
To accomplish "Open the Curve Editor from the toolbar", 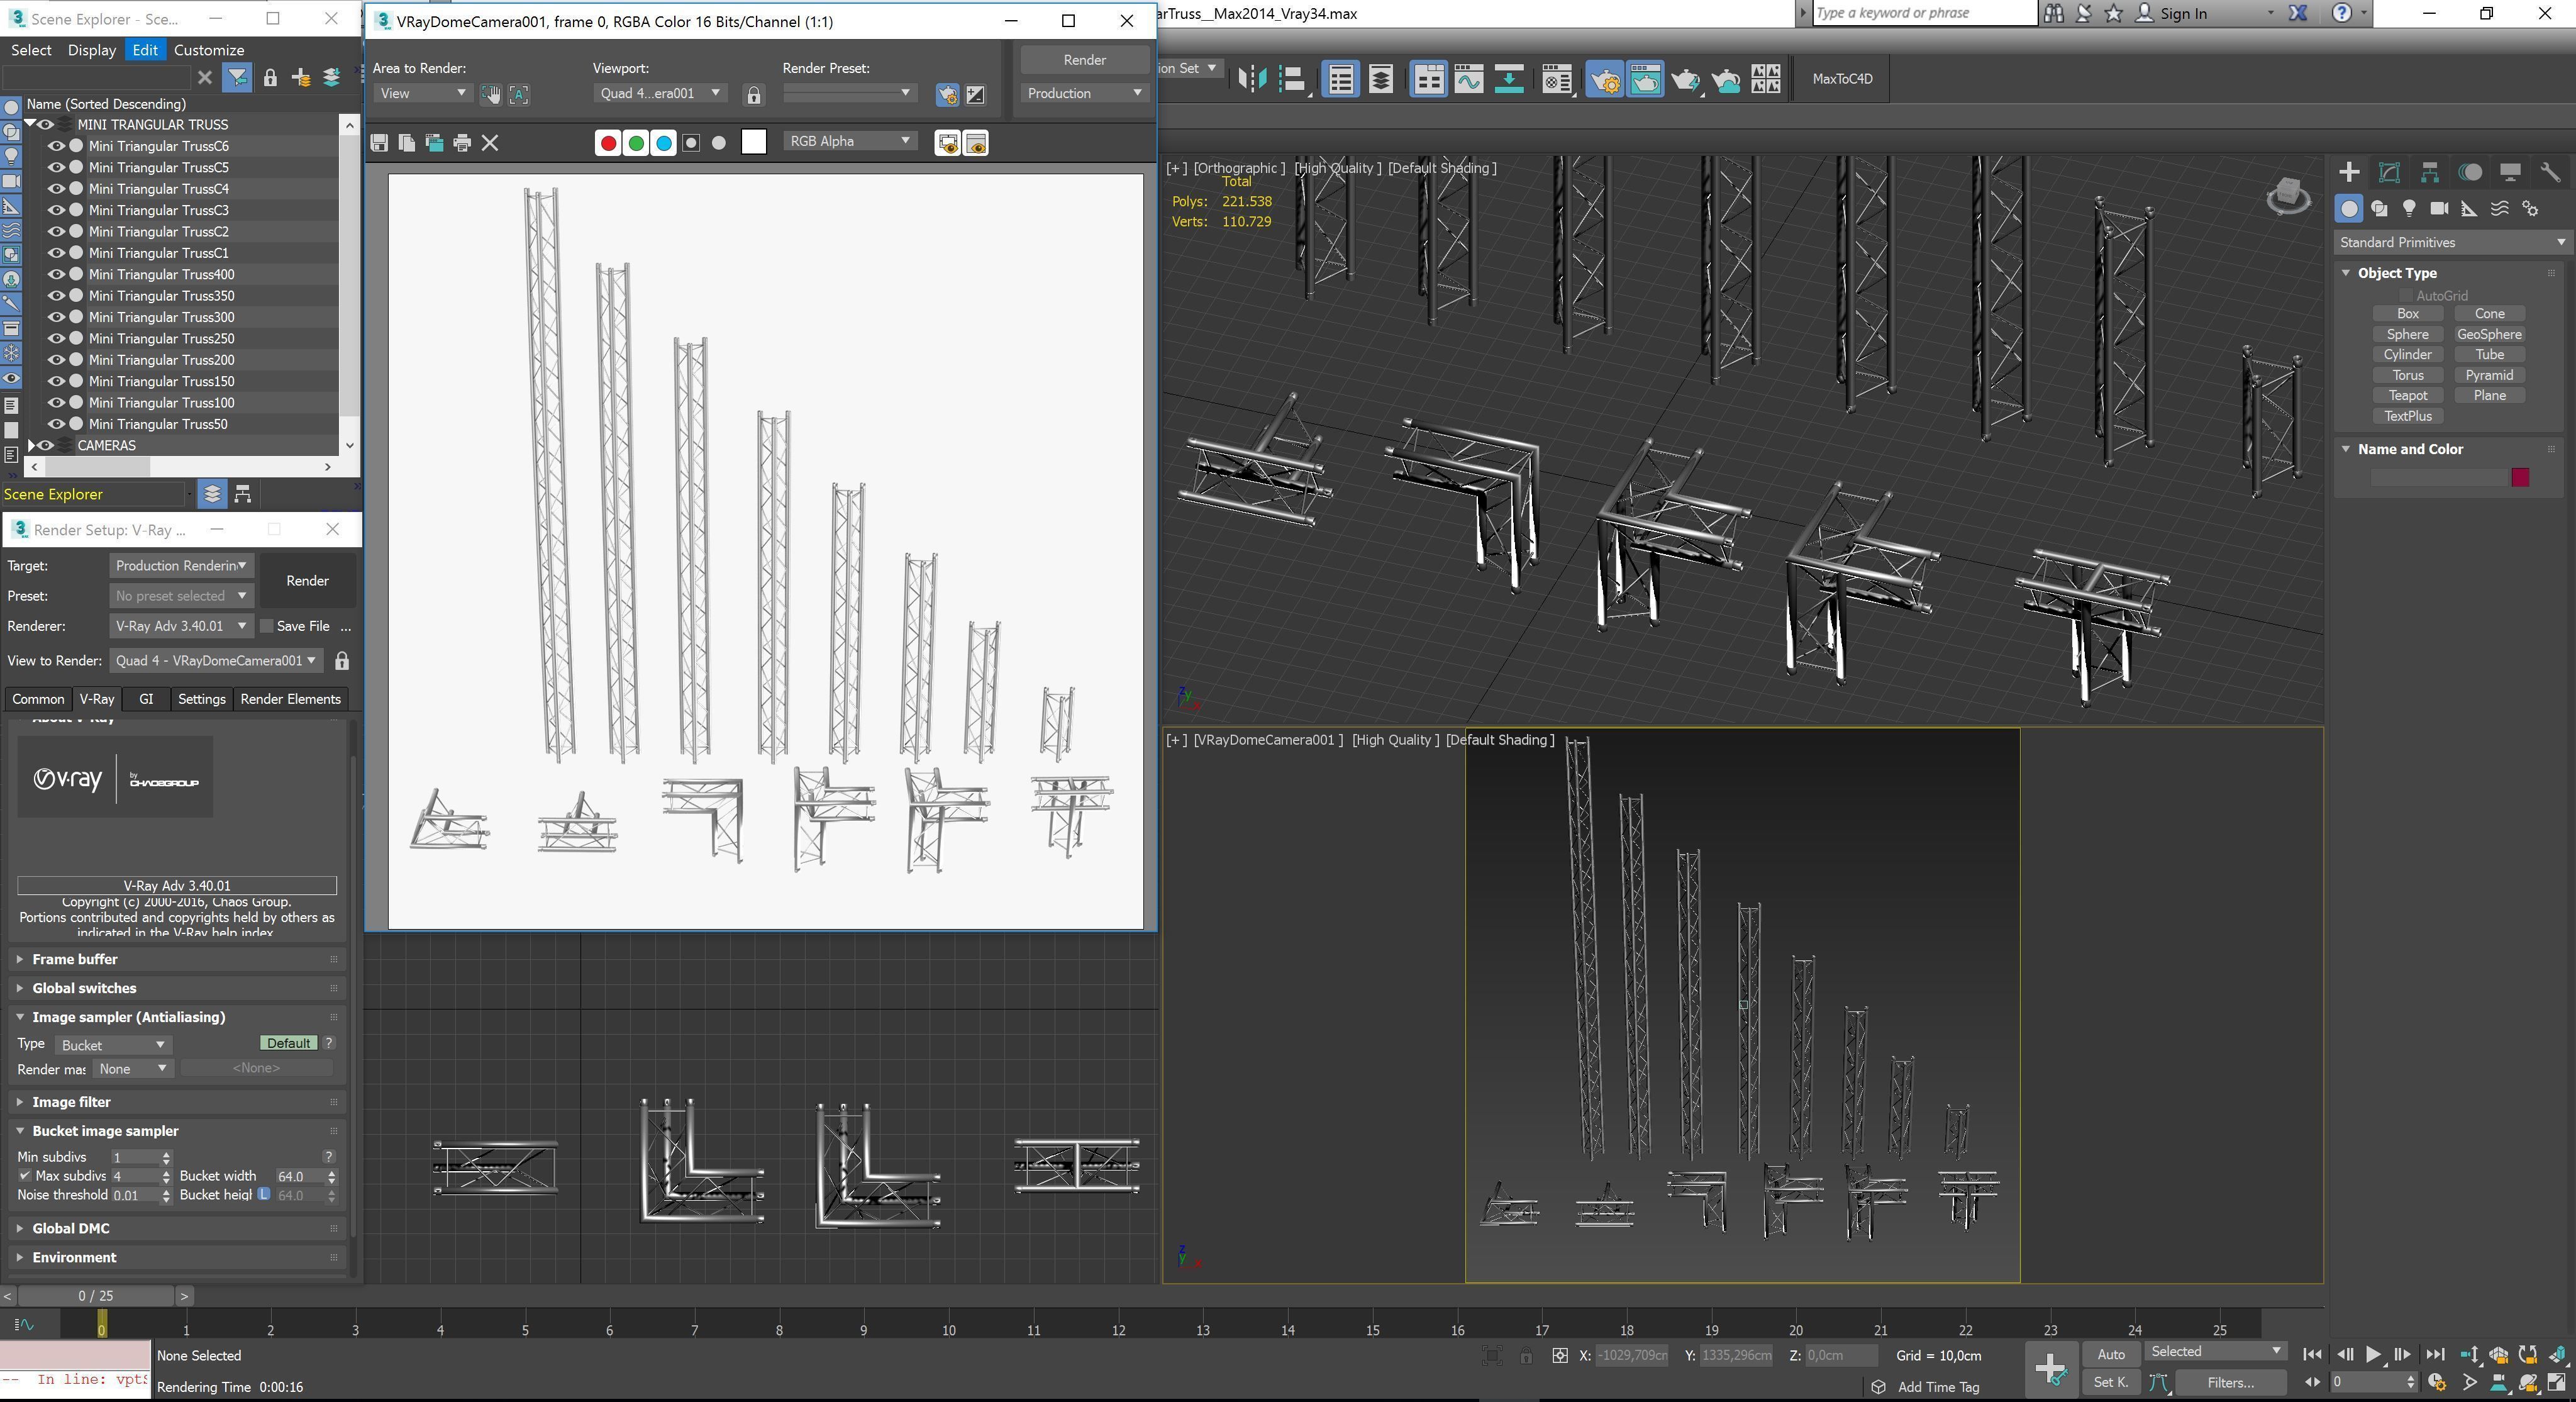I will click(x=1468, y=79).
